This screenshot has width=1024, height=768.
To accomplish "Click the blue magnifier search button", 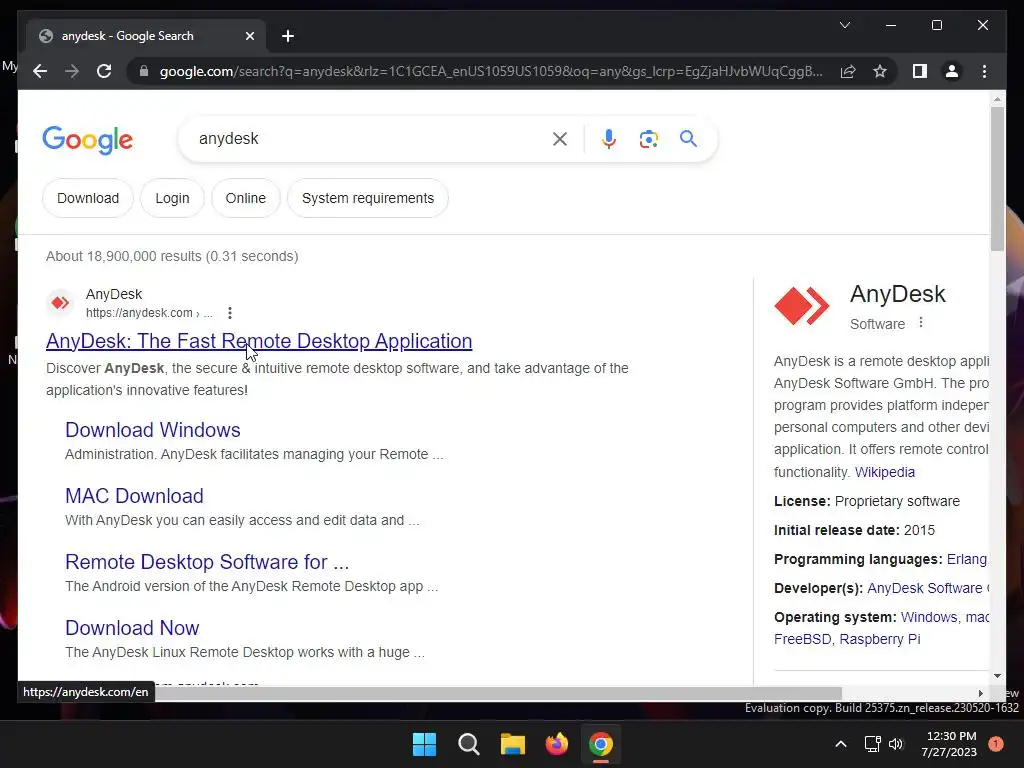I will point(688,138).
